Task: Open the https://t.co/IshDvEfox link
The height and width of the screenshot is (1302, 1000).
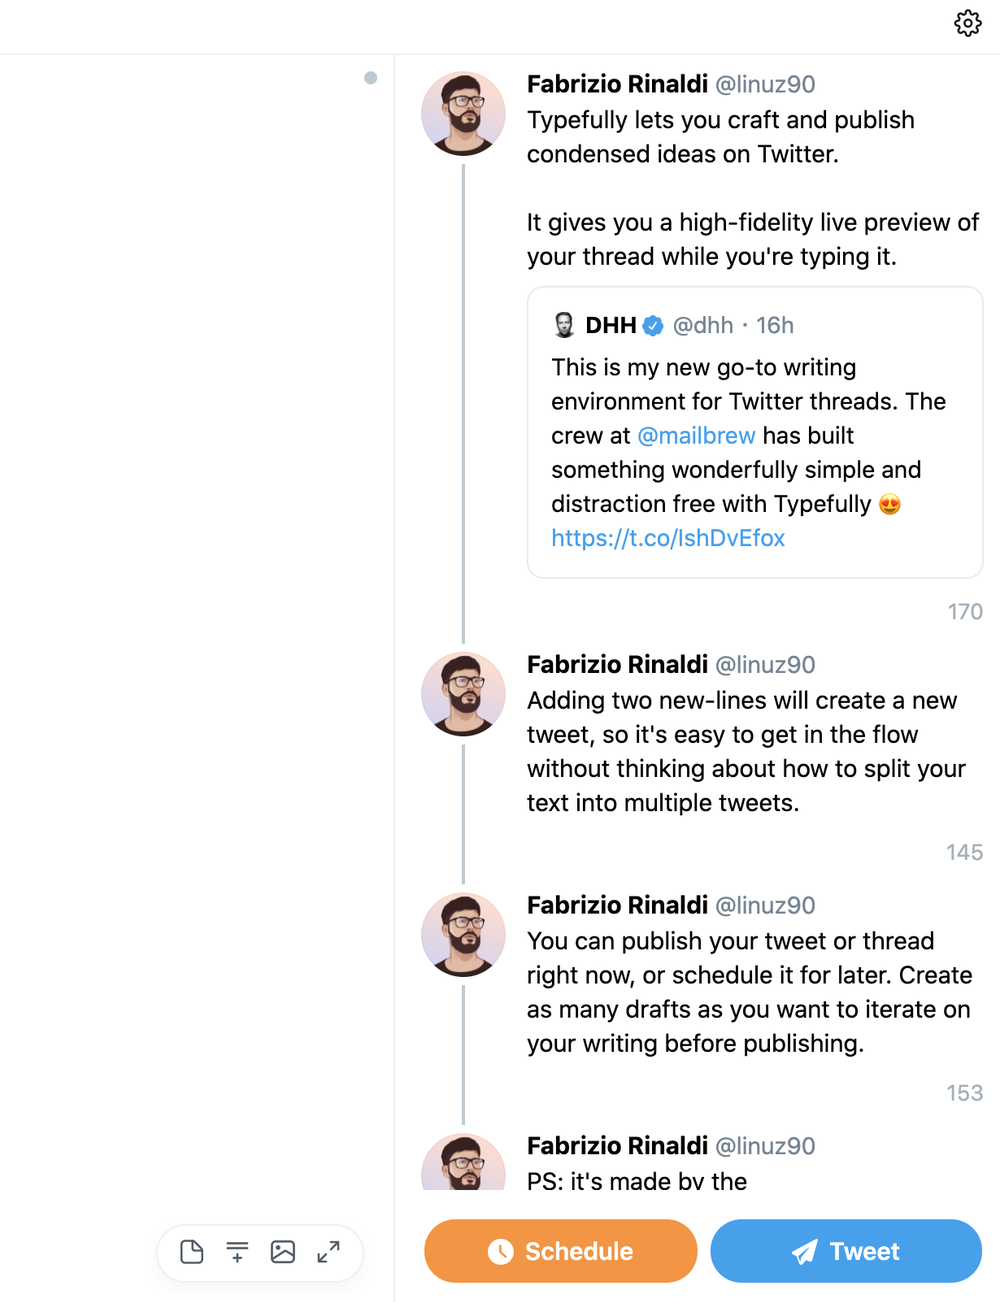Action: [668, 538]
